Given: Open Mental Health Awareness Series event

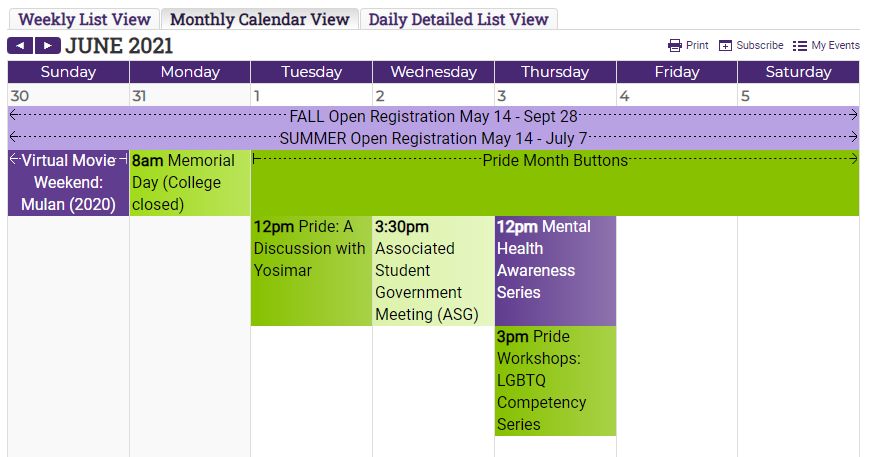Looking at the screenshot, I should click(x=555, y=271).
